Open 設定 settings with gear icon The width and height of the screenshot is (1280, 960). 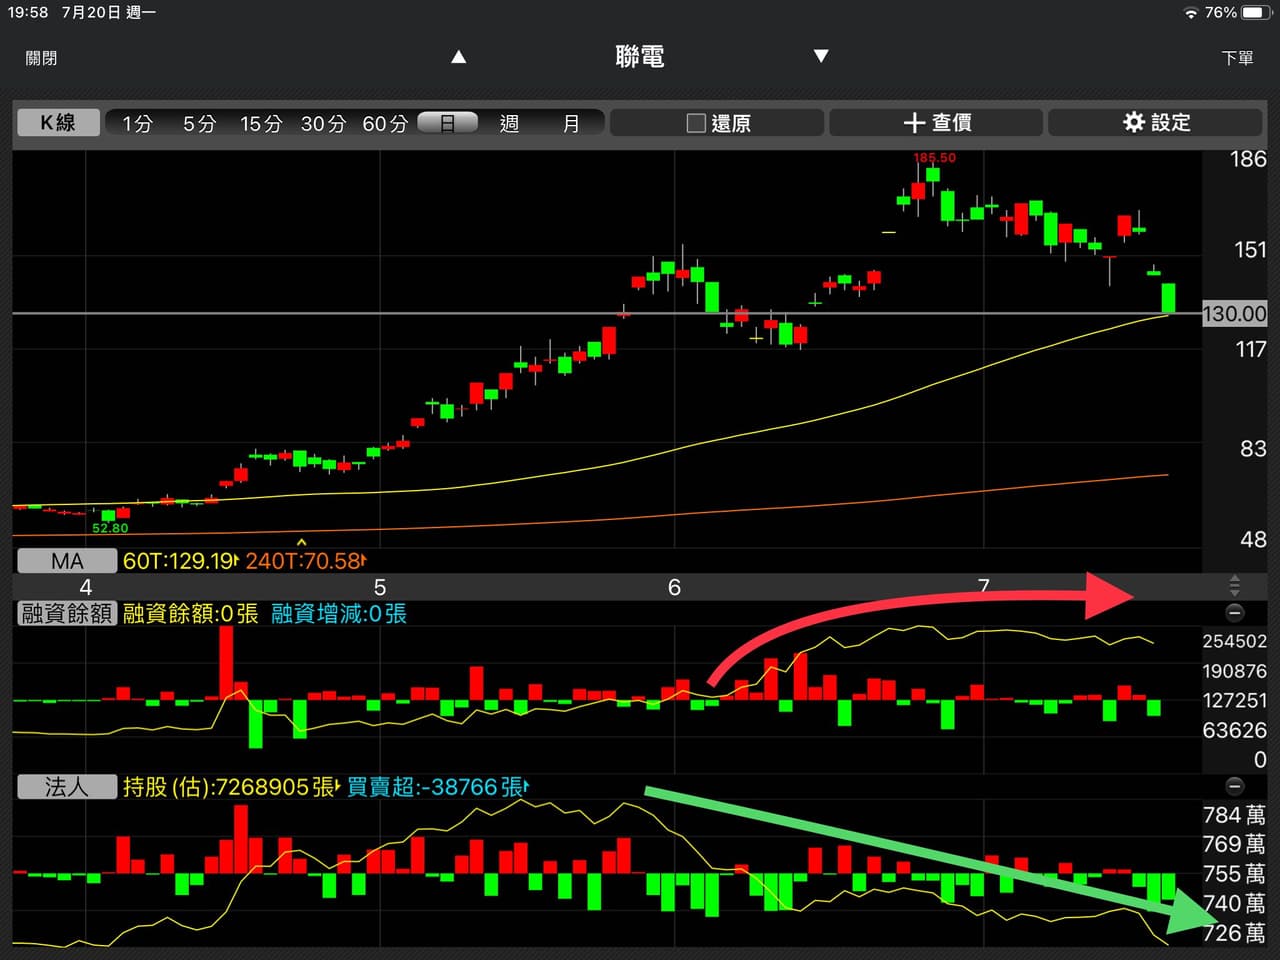(1155, 123)
